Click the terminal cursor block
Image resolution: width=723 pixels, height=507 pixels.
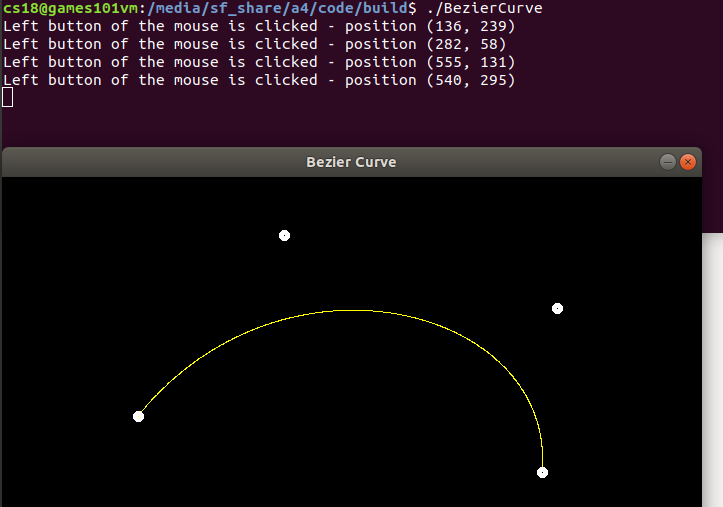(x=7, y=97)
